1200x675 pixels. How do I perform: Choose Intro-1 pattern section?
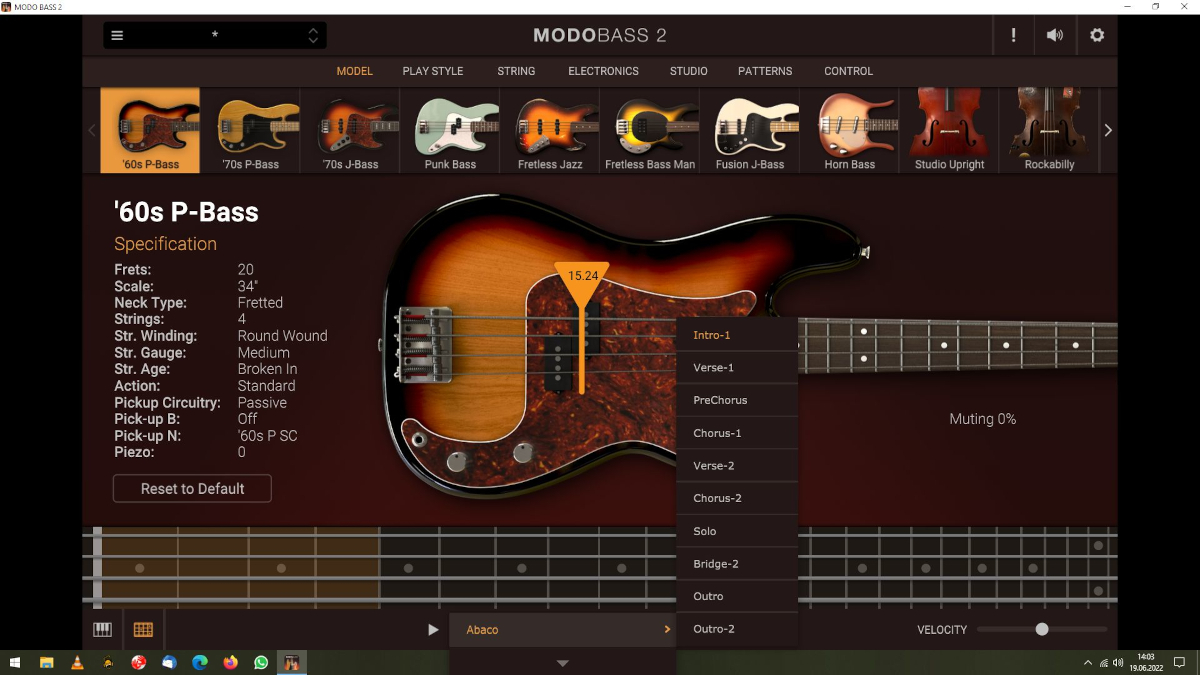click(737, 335)
